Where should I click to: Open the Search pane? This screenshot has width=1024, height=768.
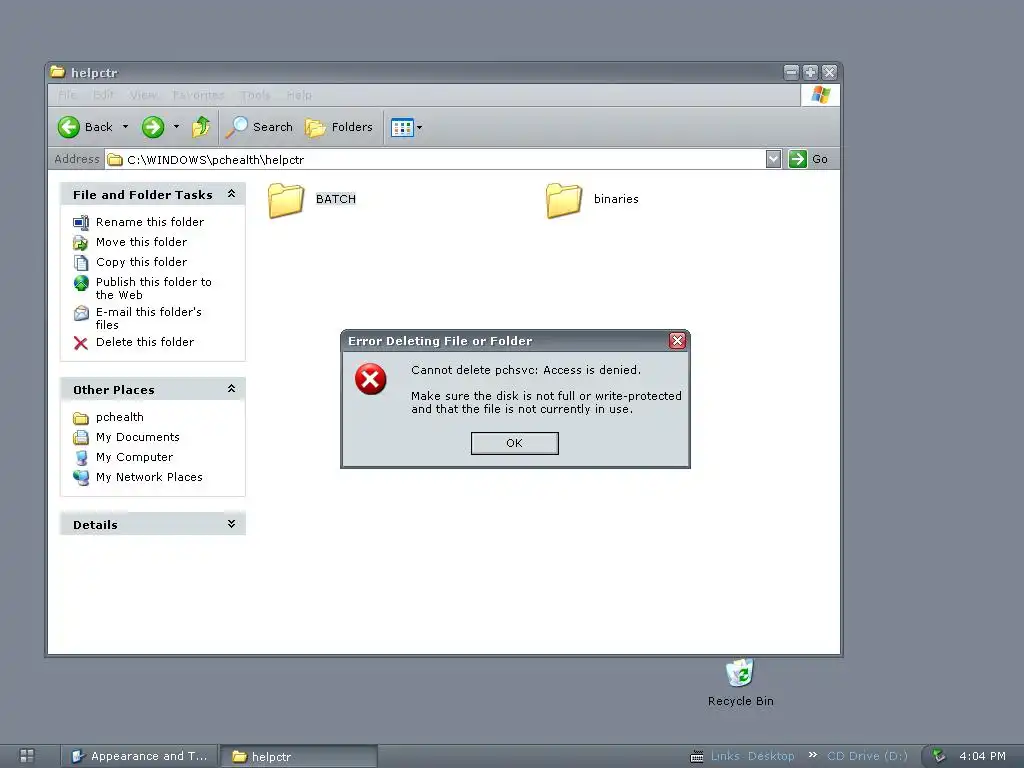[x=259, y=127]
